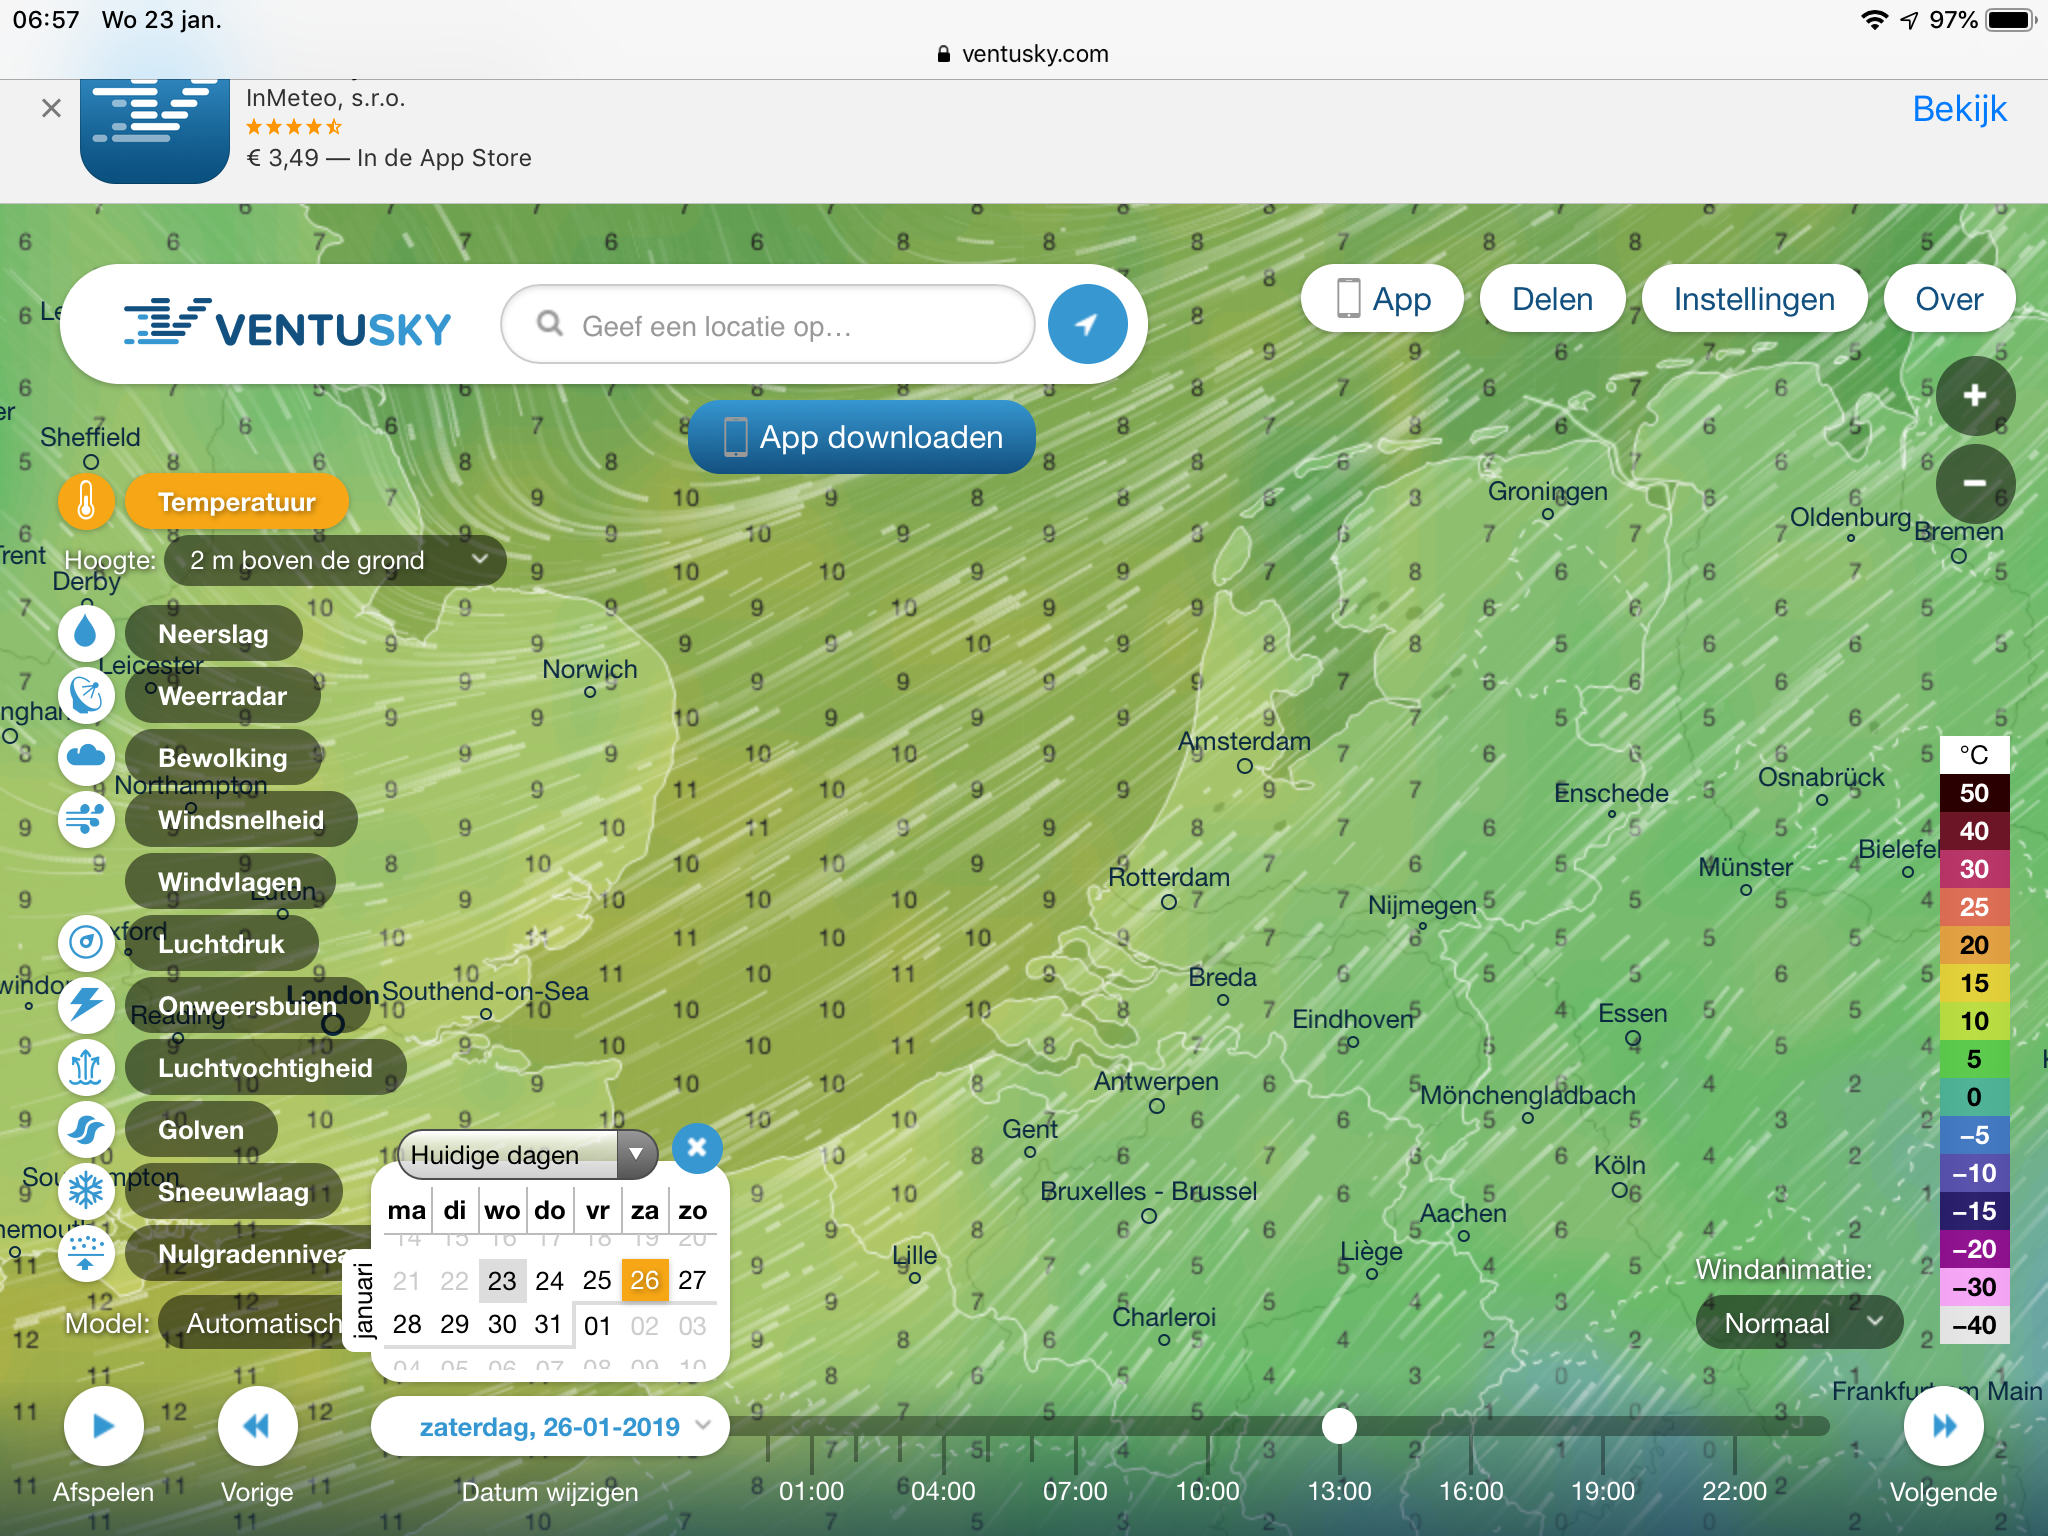Switch to the Sneeuwlaag layer
The width and height of the screenshot is (2048, 1536).
tap(234, 1192)
